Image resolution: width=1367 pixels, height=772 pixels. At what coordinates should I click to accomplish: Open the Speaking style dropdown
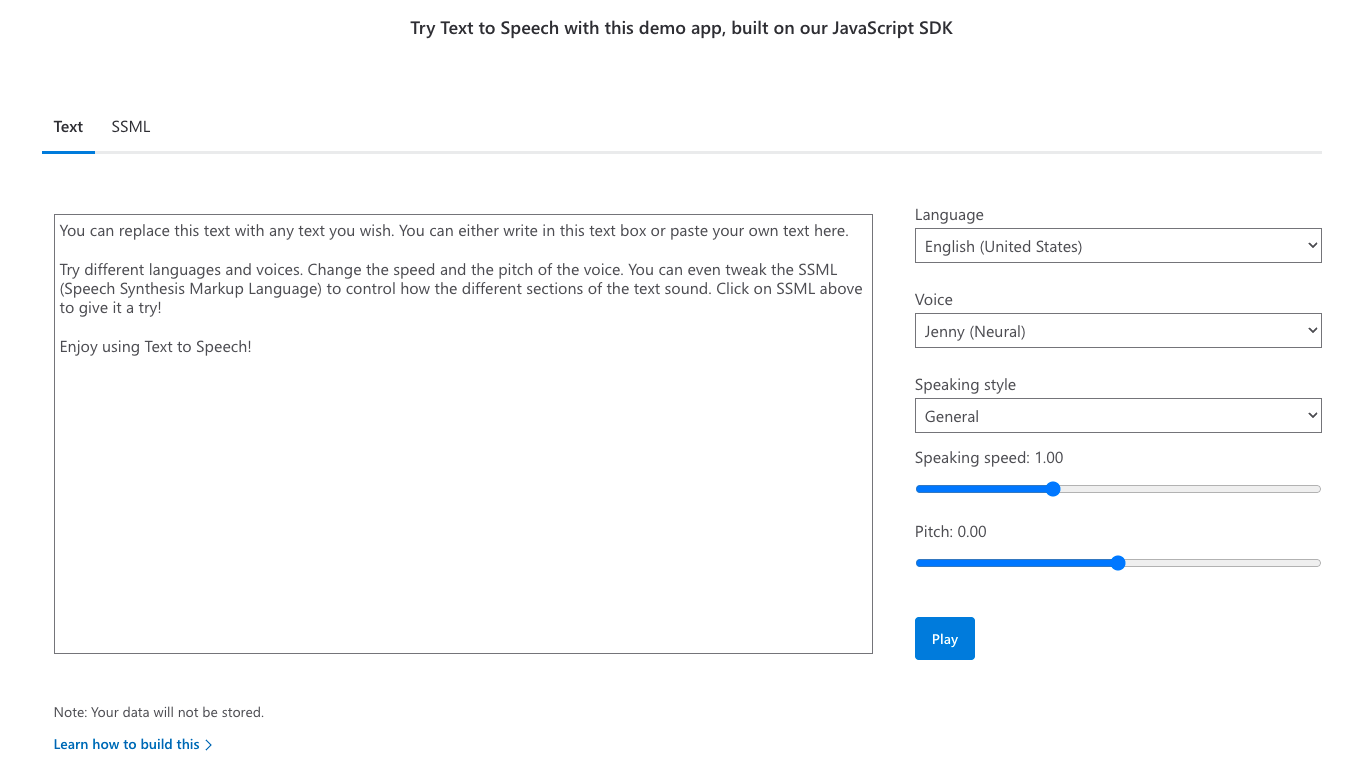1117,416
